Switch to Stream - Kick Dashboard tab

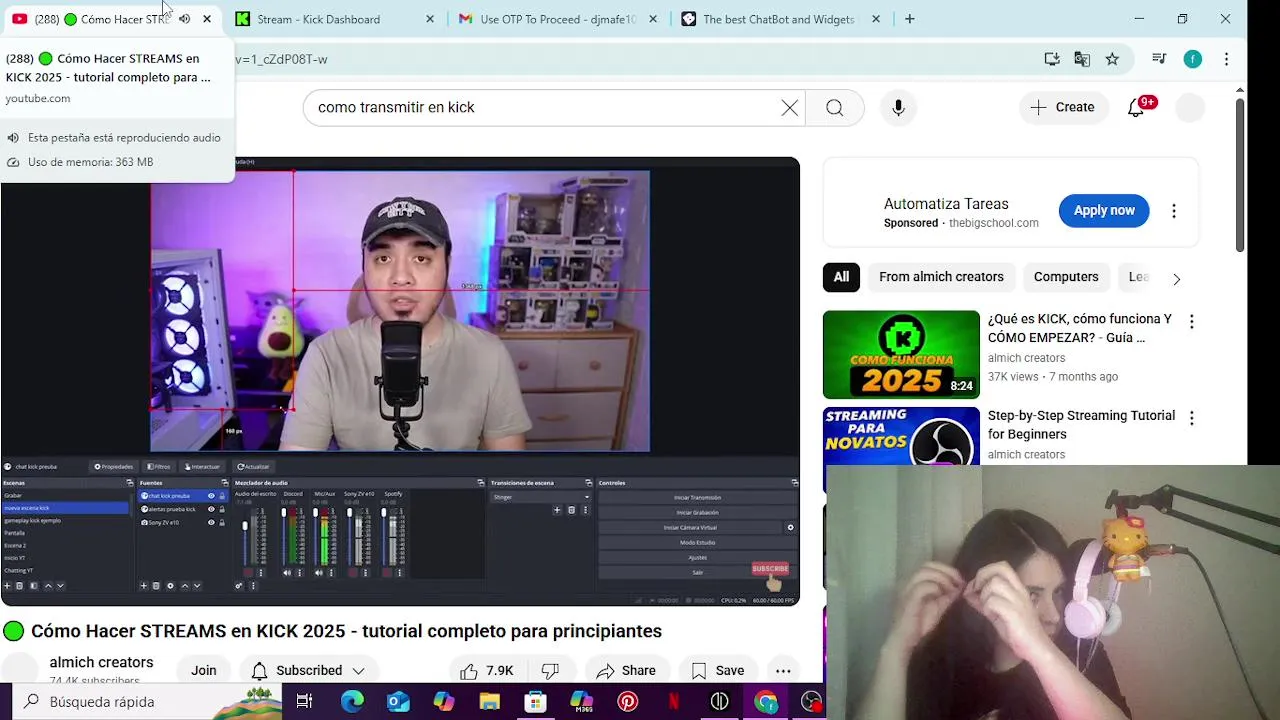point(318,19)
